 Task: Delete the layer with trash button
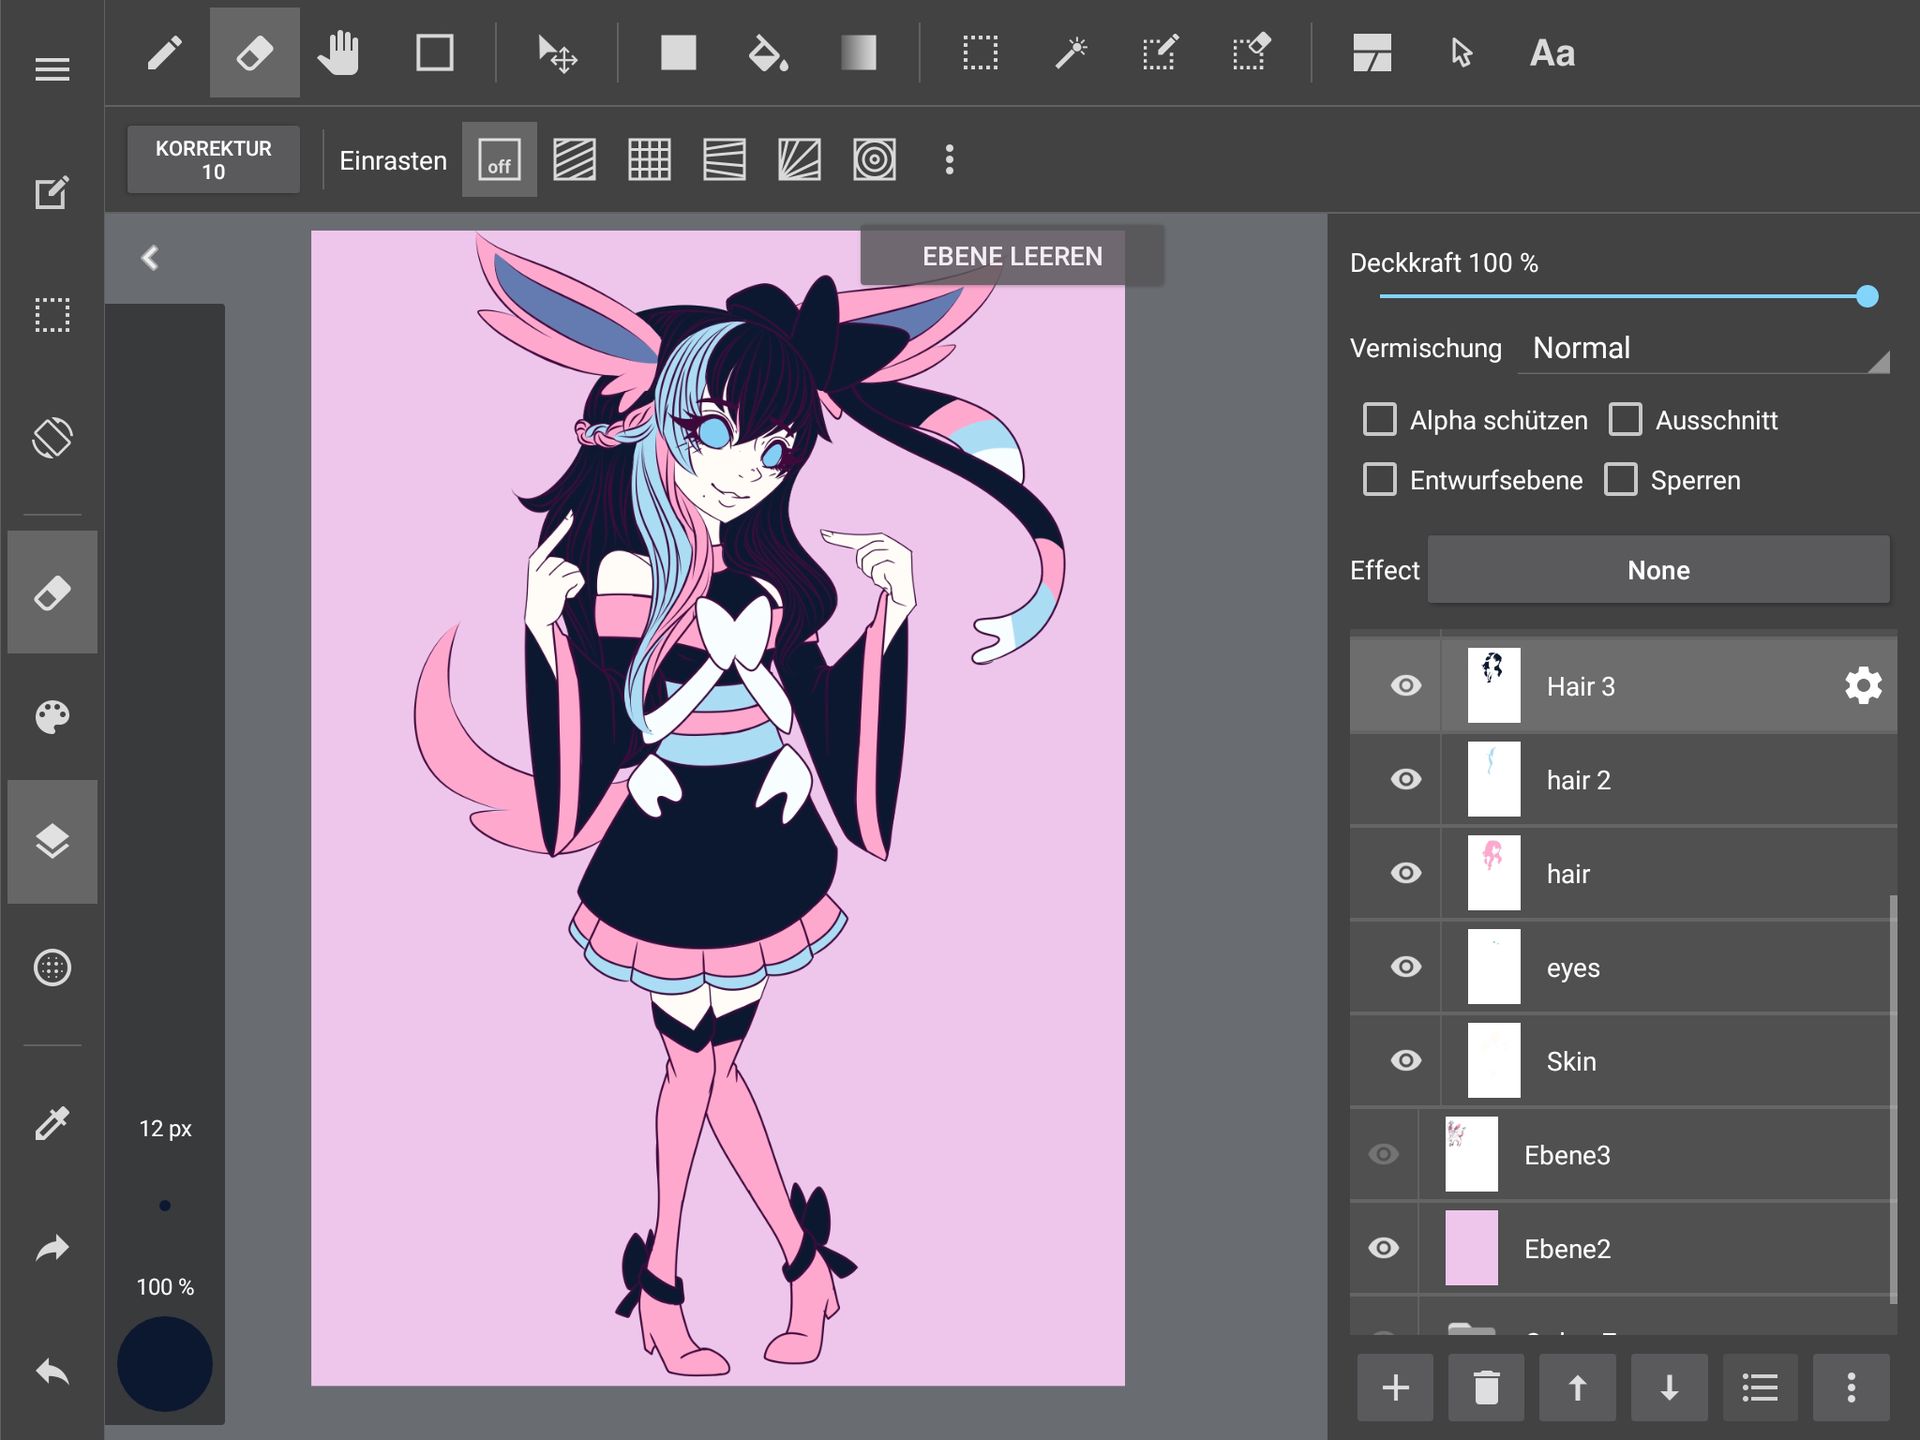point(1486,1387)
